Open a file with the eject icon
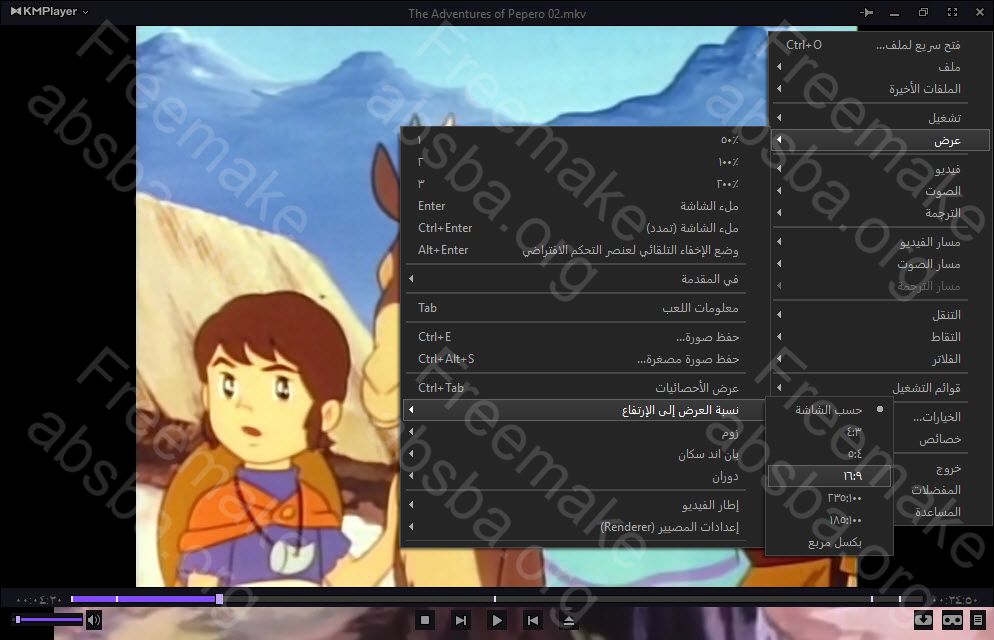 pyautogui.click(x=569, y=620)
